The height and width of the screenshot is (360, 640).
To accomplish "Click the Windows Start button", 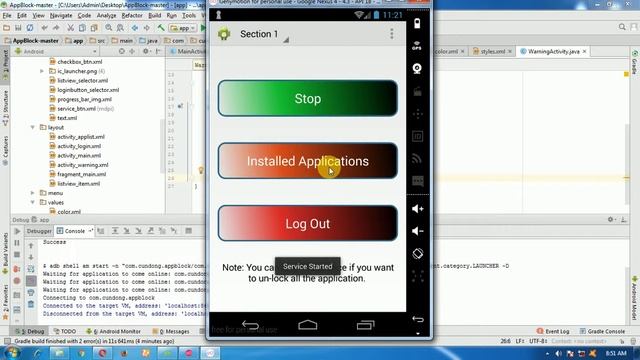I will click(12, 353).
